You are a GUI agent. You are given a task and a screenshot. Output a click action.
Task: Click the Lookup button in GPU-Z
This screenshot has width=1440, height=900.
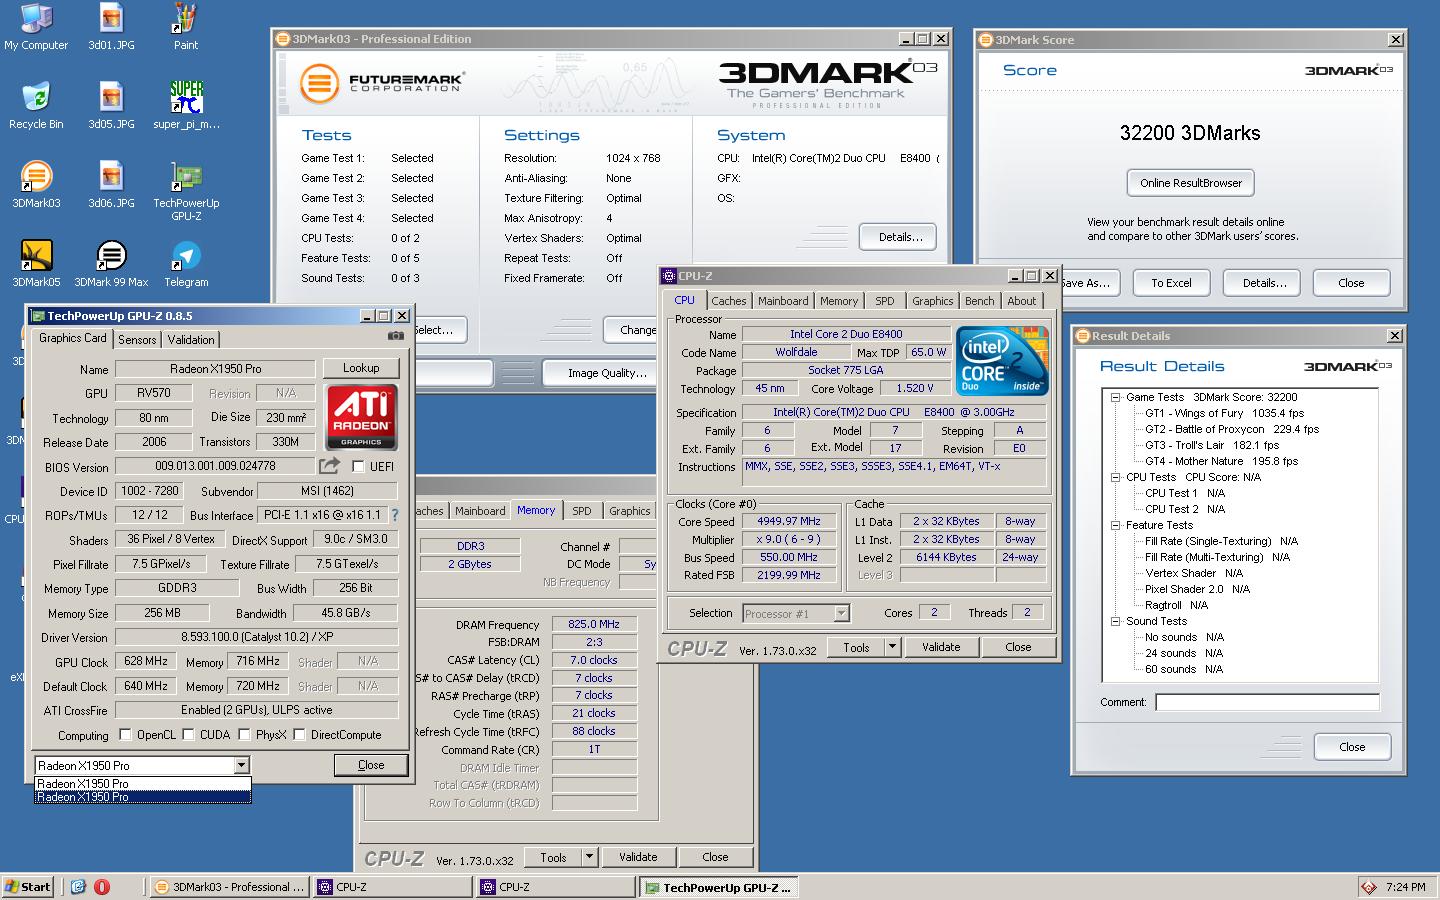coord(361,368)
